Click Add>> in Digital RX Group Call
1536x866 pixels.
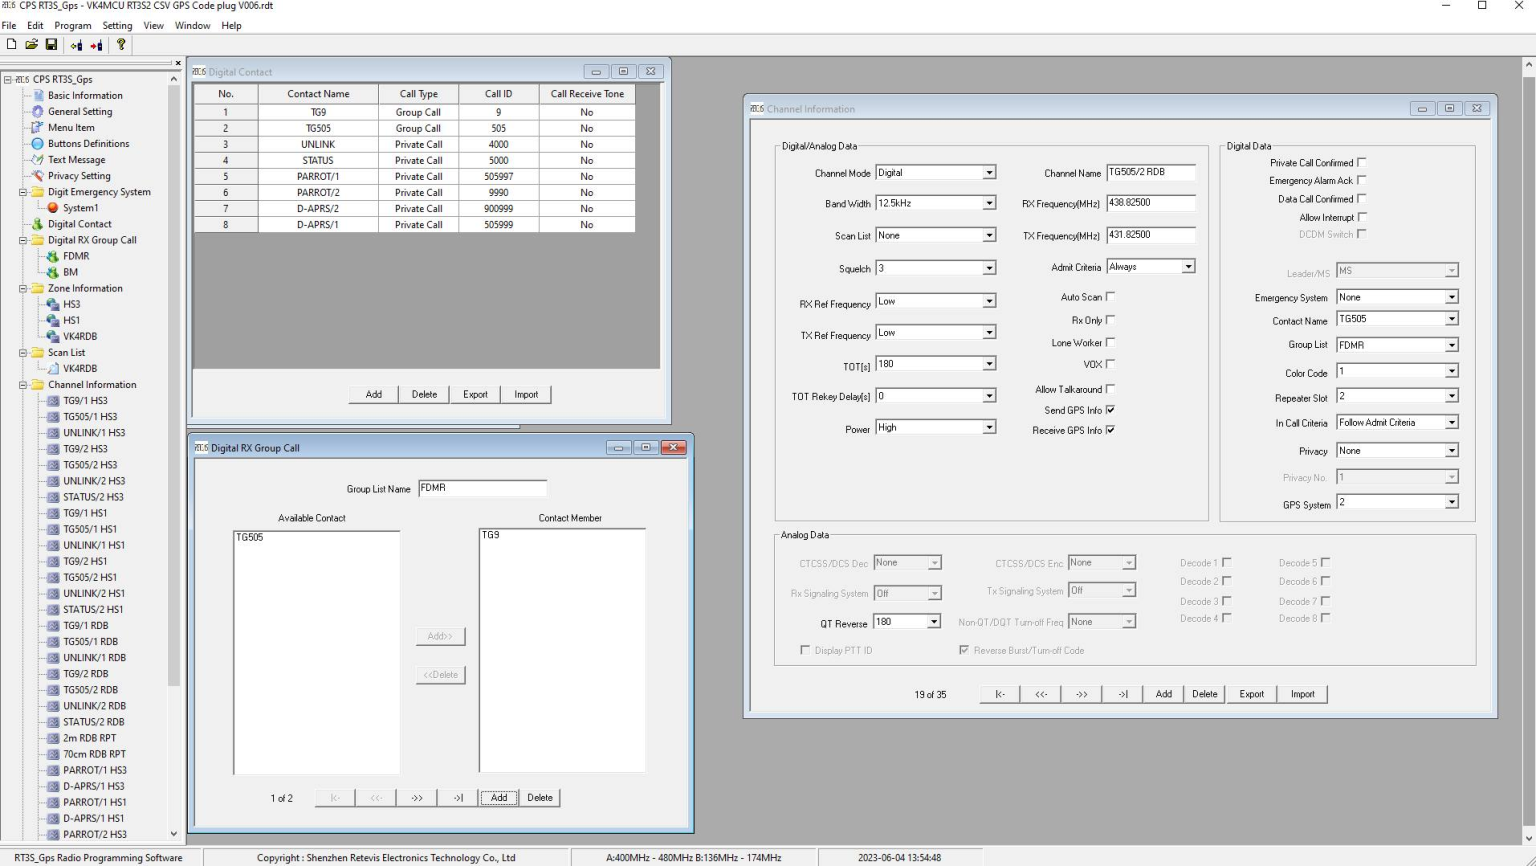pyautogui.click(x=440, y=636)
